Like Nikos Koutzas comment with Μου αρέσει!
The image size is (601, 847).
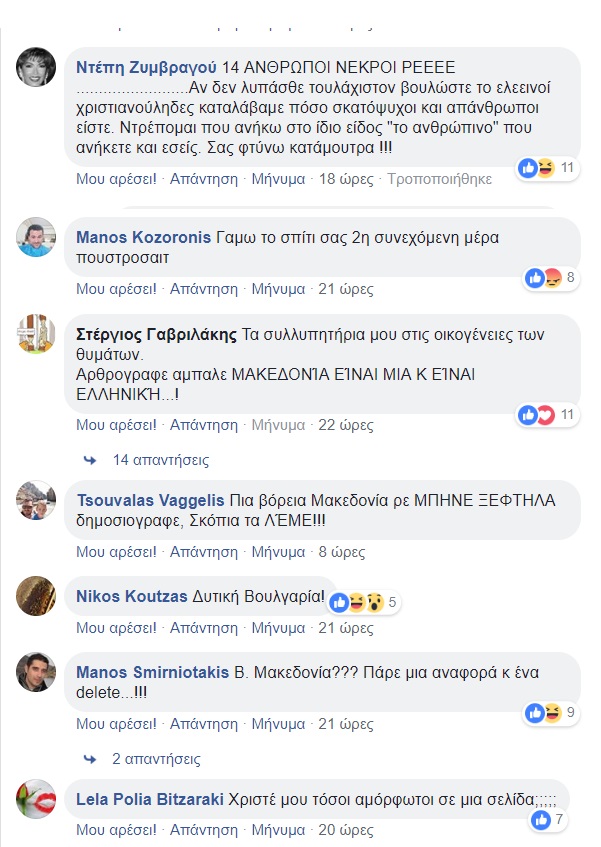tap(117, 627)
